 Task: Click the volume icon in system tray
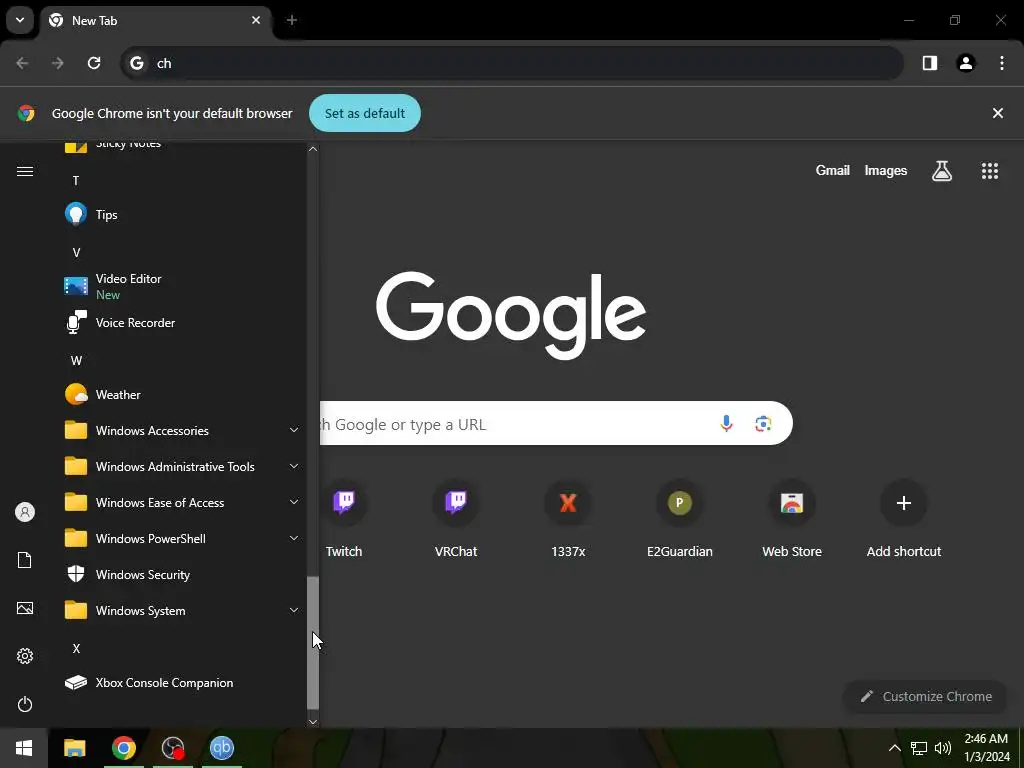click(942, 748)
